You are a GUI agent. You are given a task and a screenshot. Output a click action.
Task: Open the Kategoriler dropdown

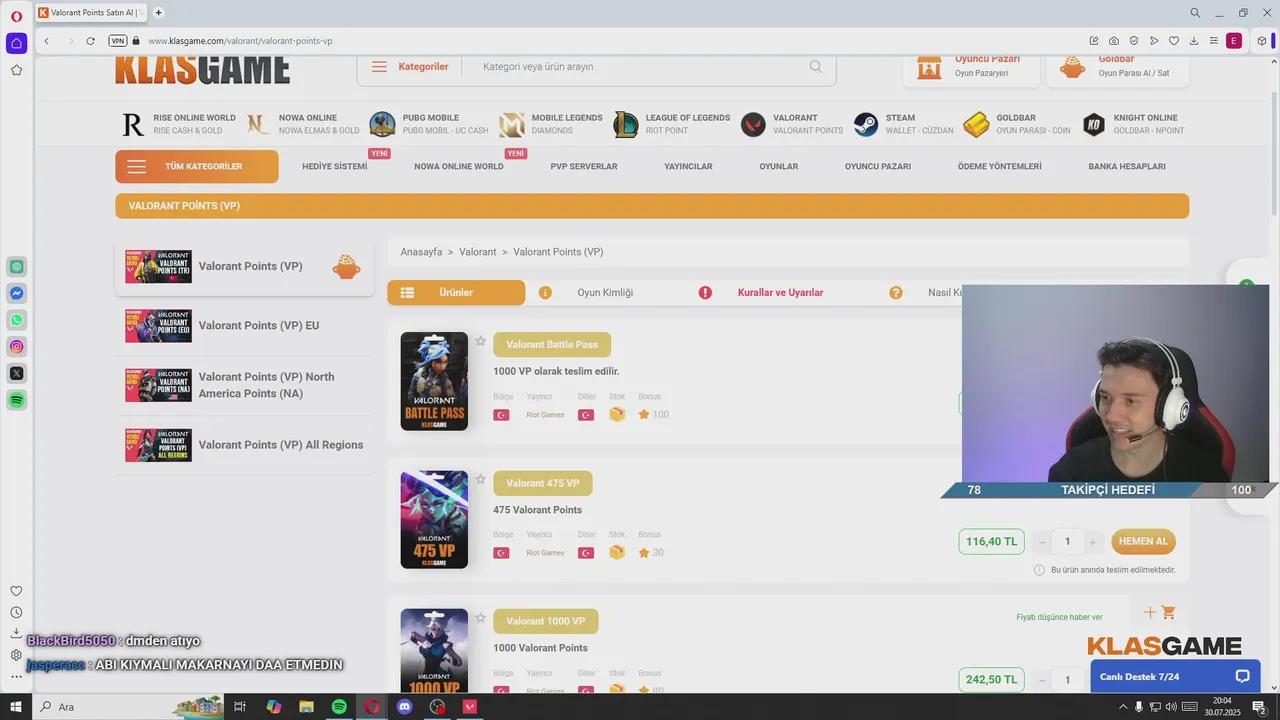click(x=410, y=66)
